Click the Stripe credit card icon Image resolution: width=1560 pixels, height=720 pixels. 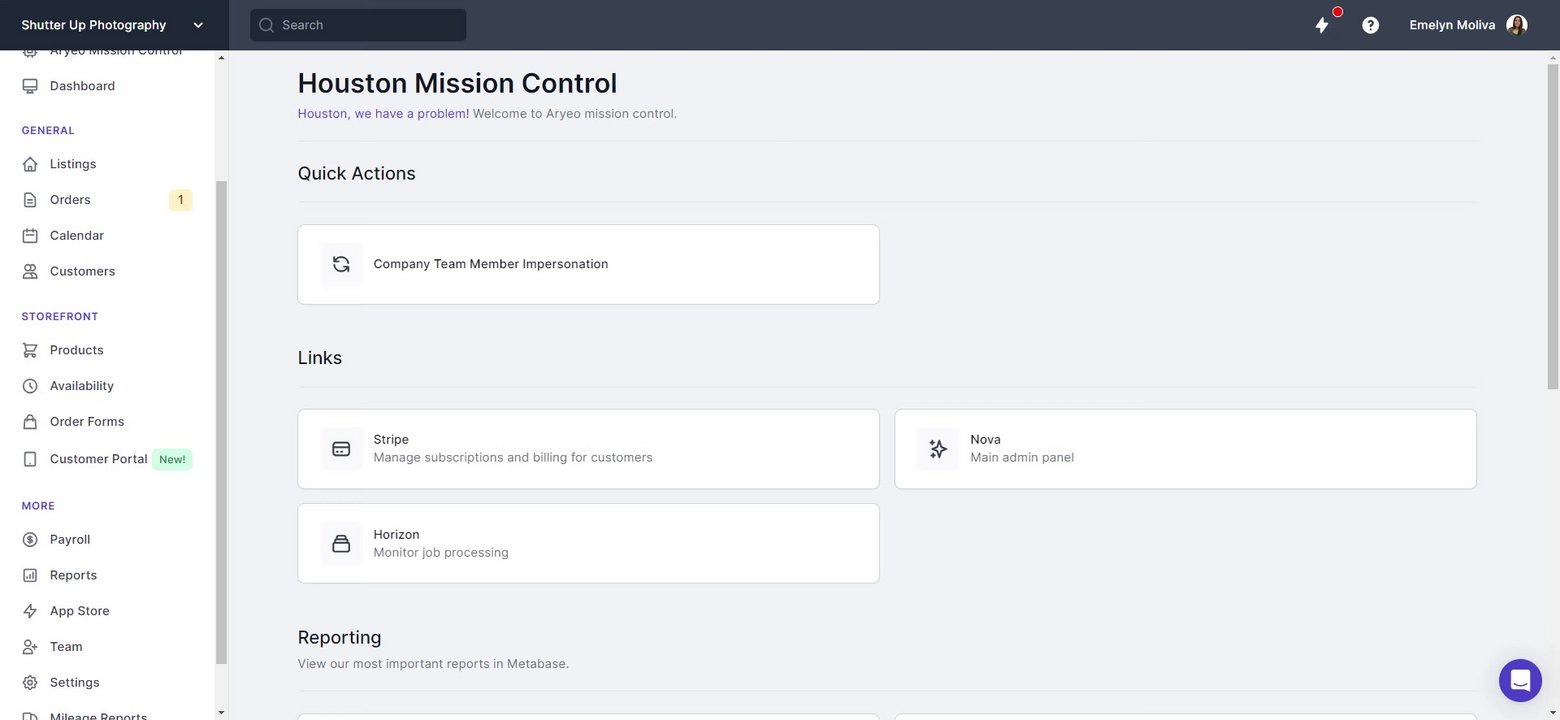[x=341, y=449]
